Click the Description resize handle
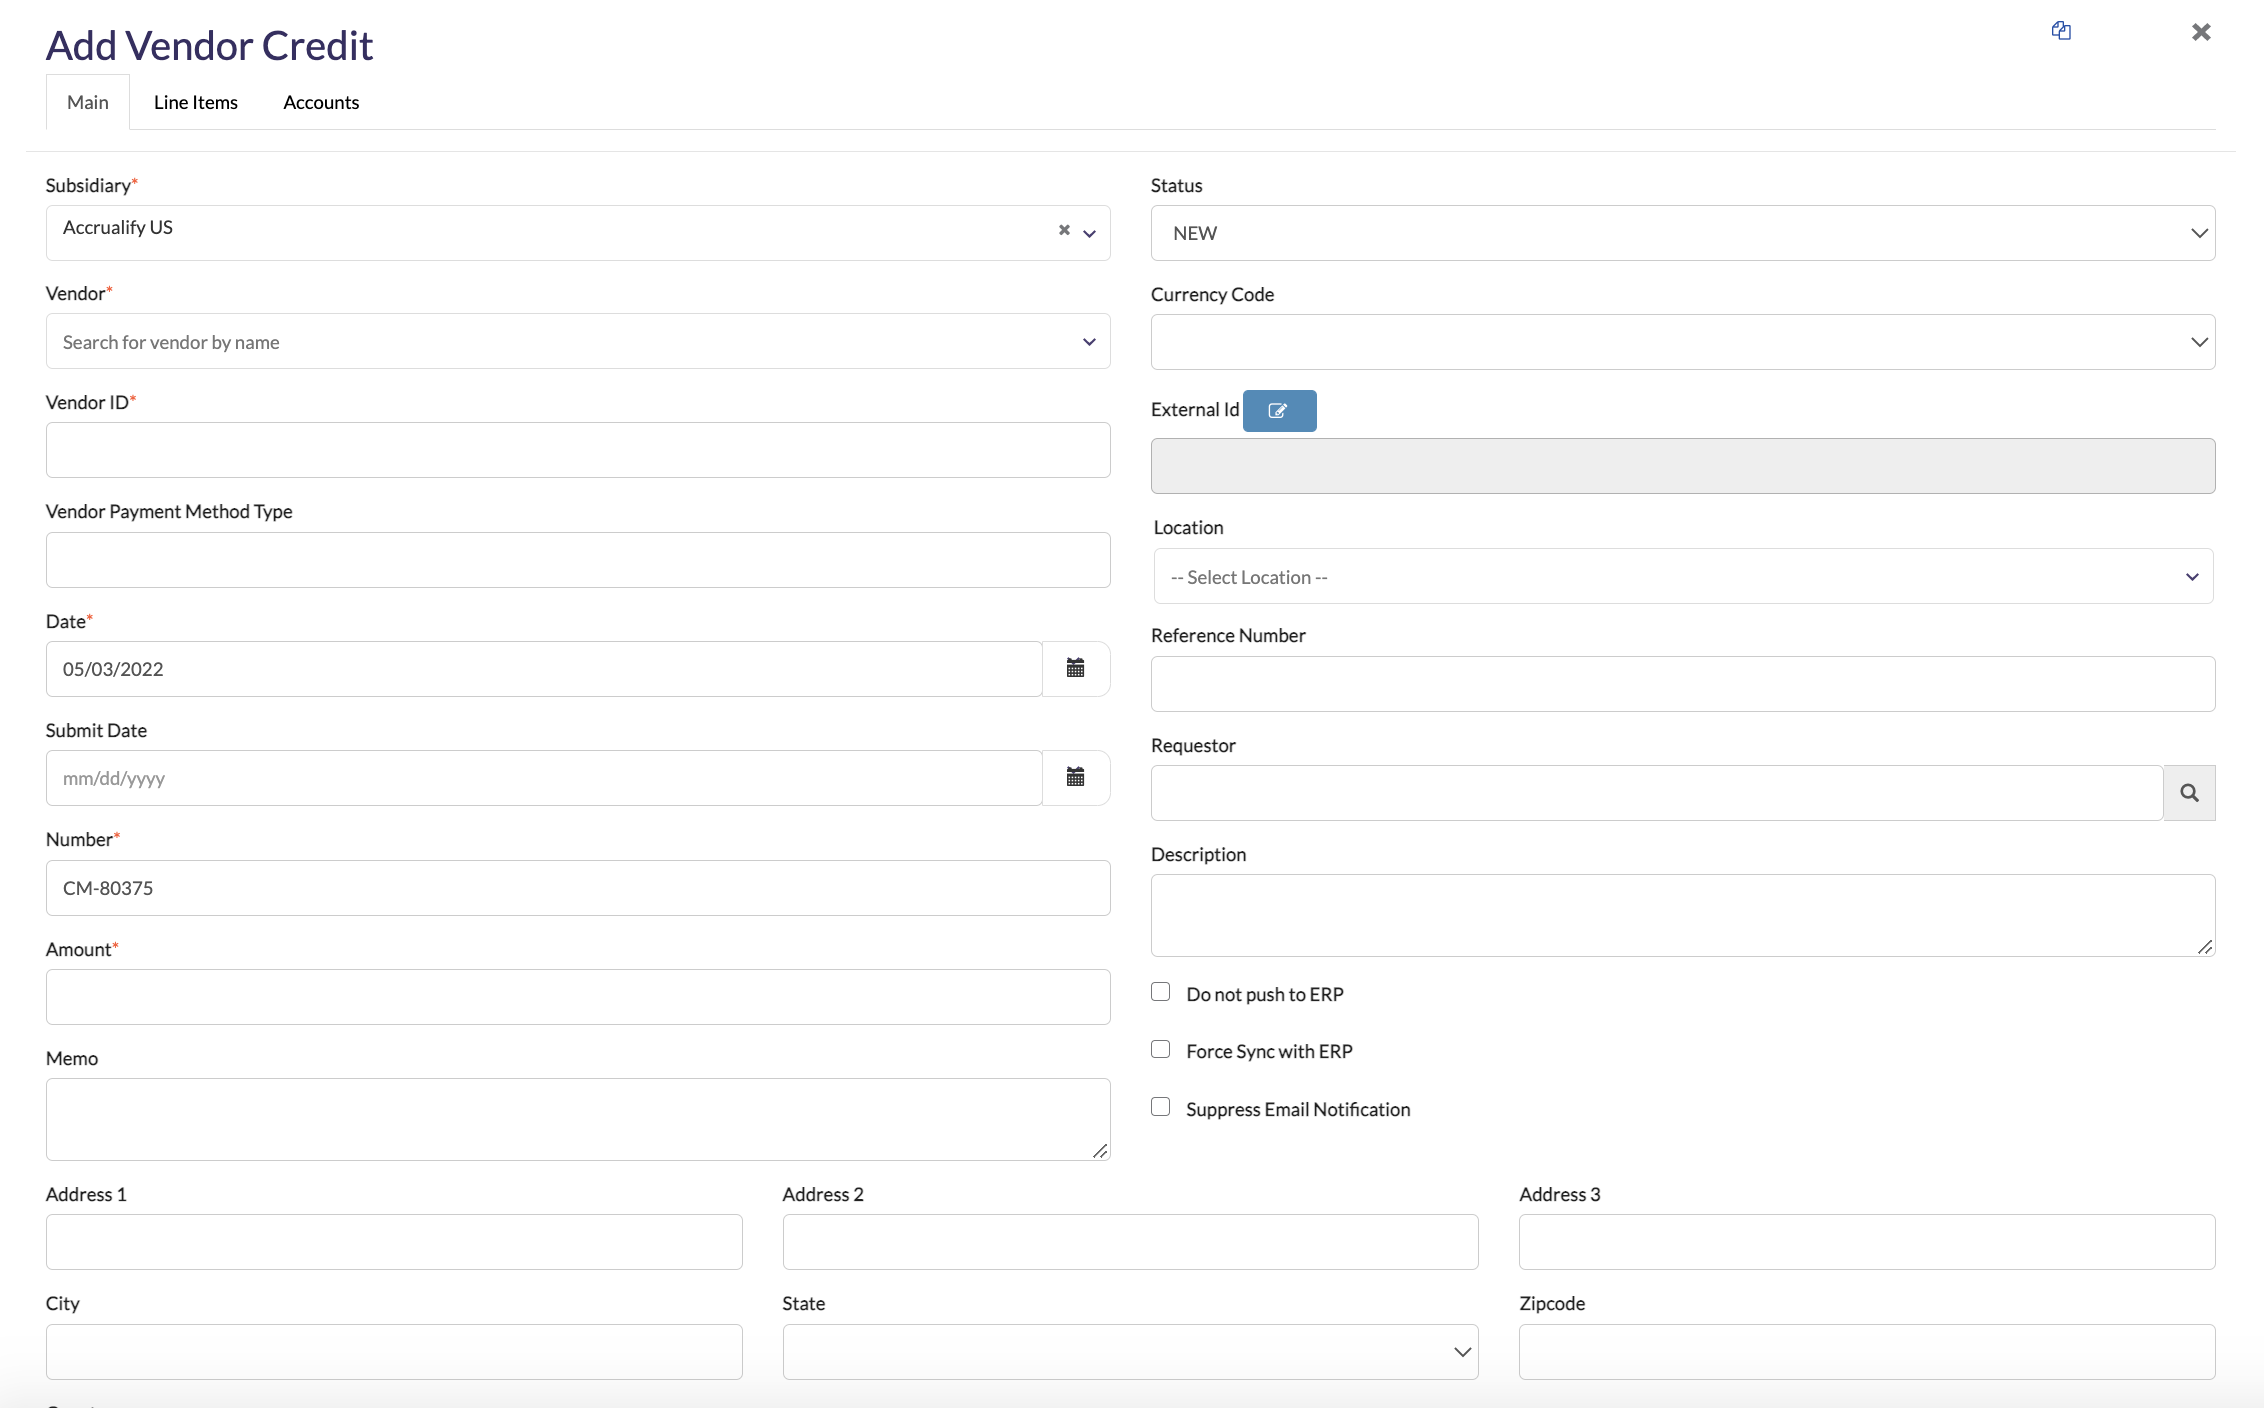This screenshot has width=2264, height=1408. (2204, 946)
